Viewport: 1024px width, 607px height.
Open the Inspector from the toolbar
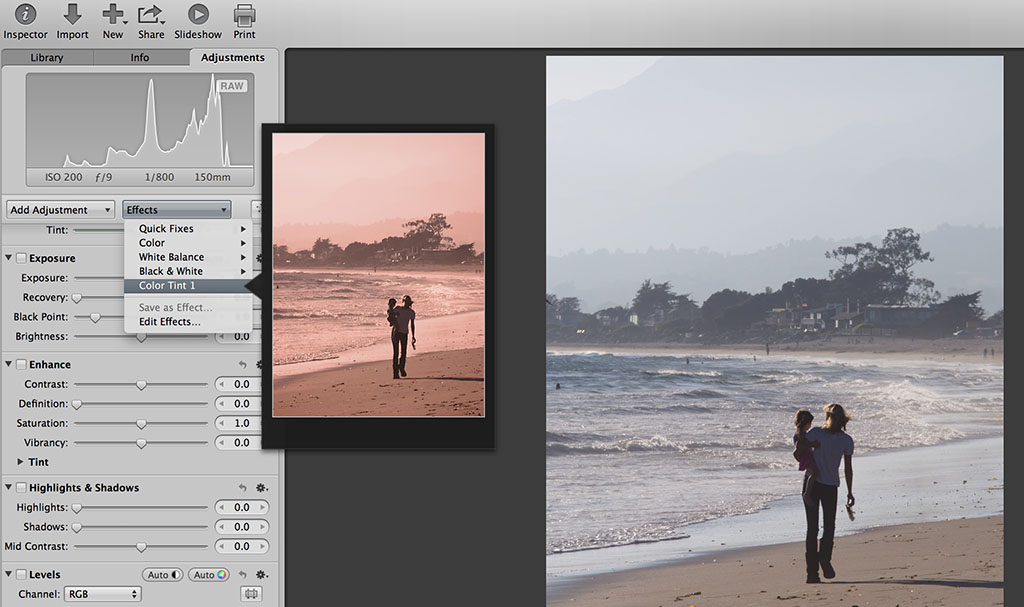(25, 15)
